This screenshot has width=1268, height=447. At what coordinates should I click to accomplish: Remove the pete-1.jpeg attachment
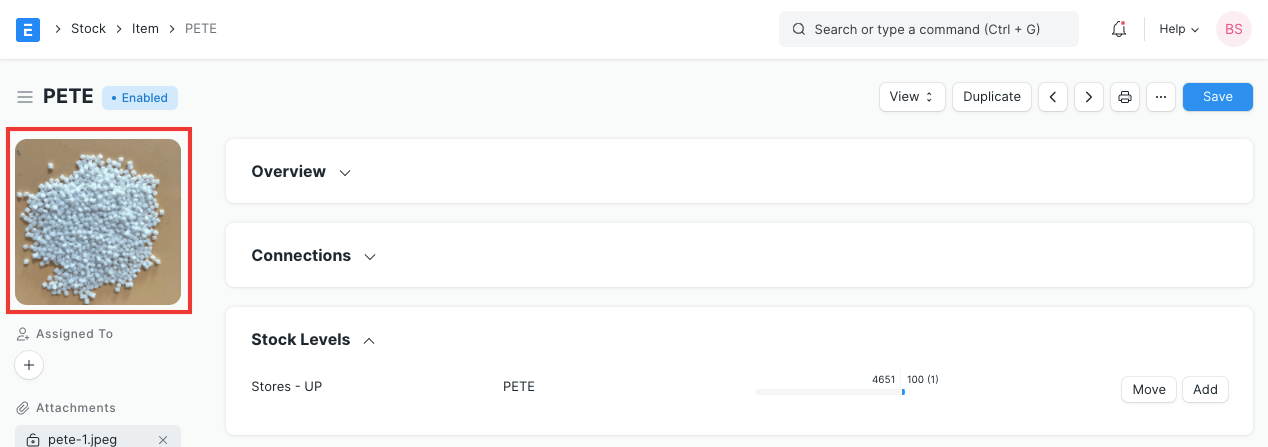(163, 440)
